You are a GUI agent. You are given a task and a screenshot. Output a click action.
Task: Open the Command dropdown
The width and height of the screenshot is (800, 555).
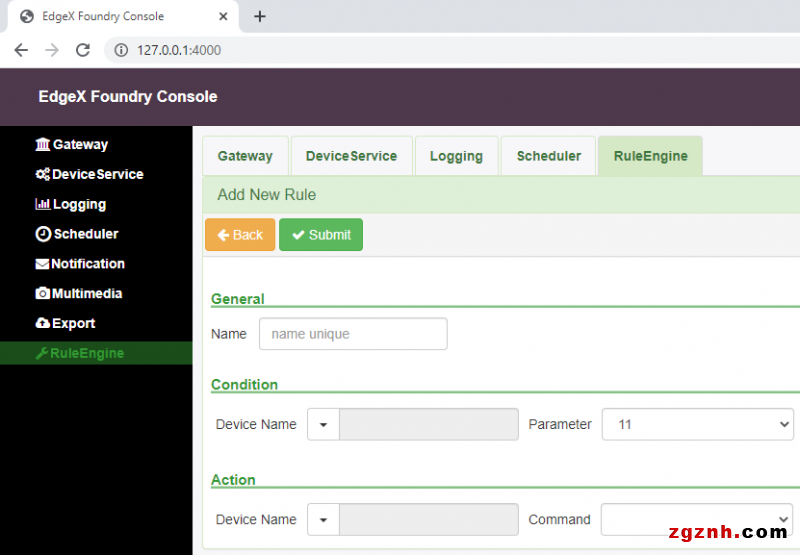(x=697, y=519)
